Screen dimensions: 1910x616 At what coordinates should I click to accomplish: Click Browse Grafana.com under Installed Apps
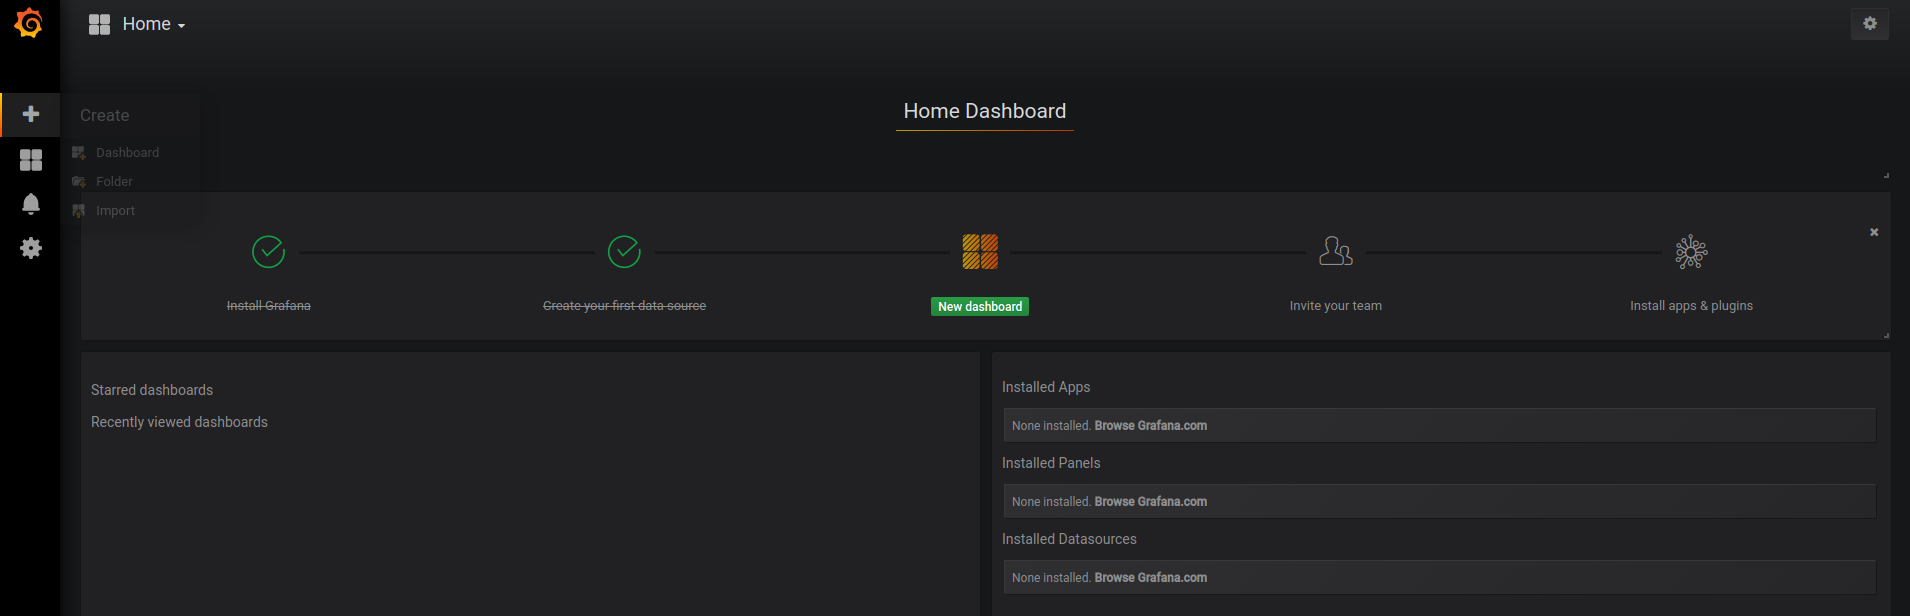(x=1150, y=426)
